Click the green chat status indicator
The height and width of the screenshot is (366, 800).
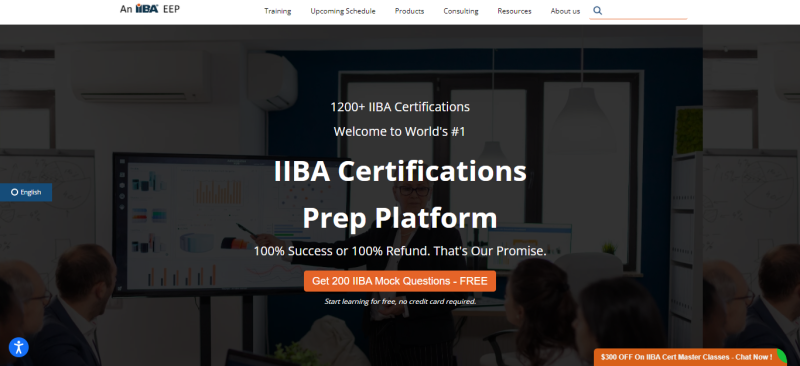(782, 355)
